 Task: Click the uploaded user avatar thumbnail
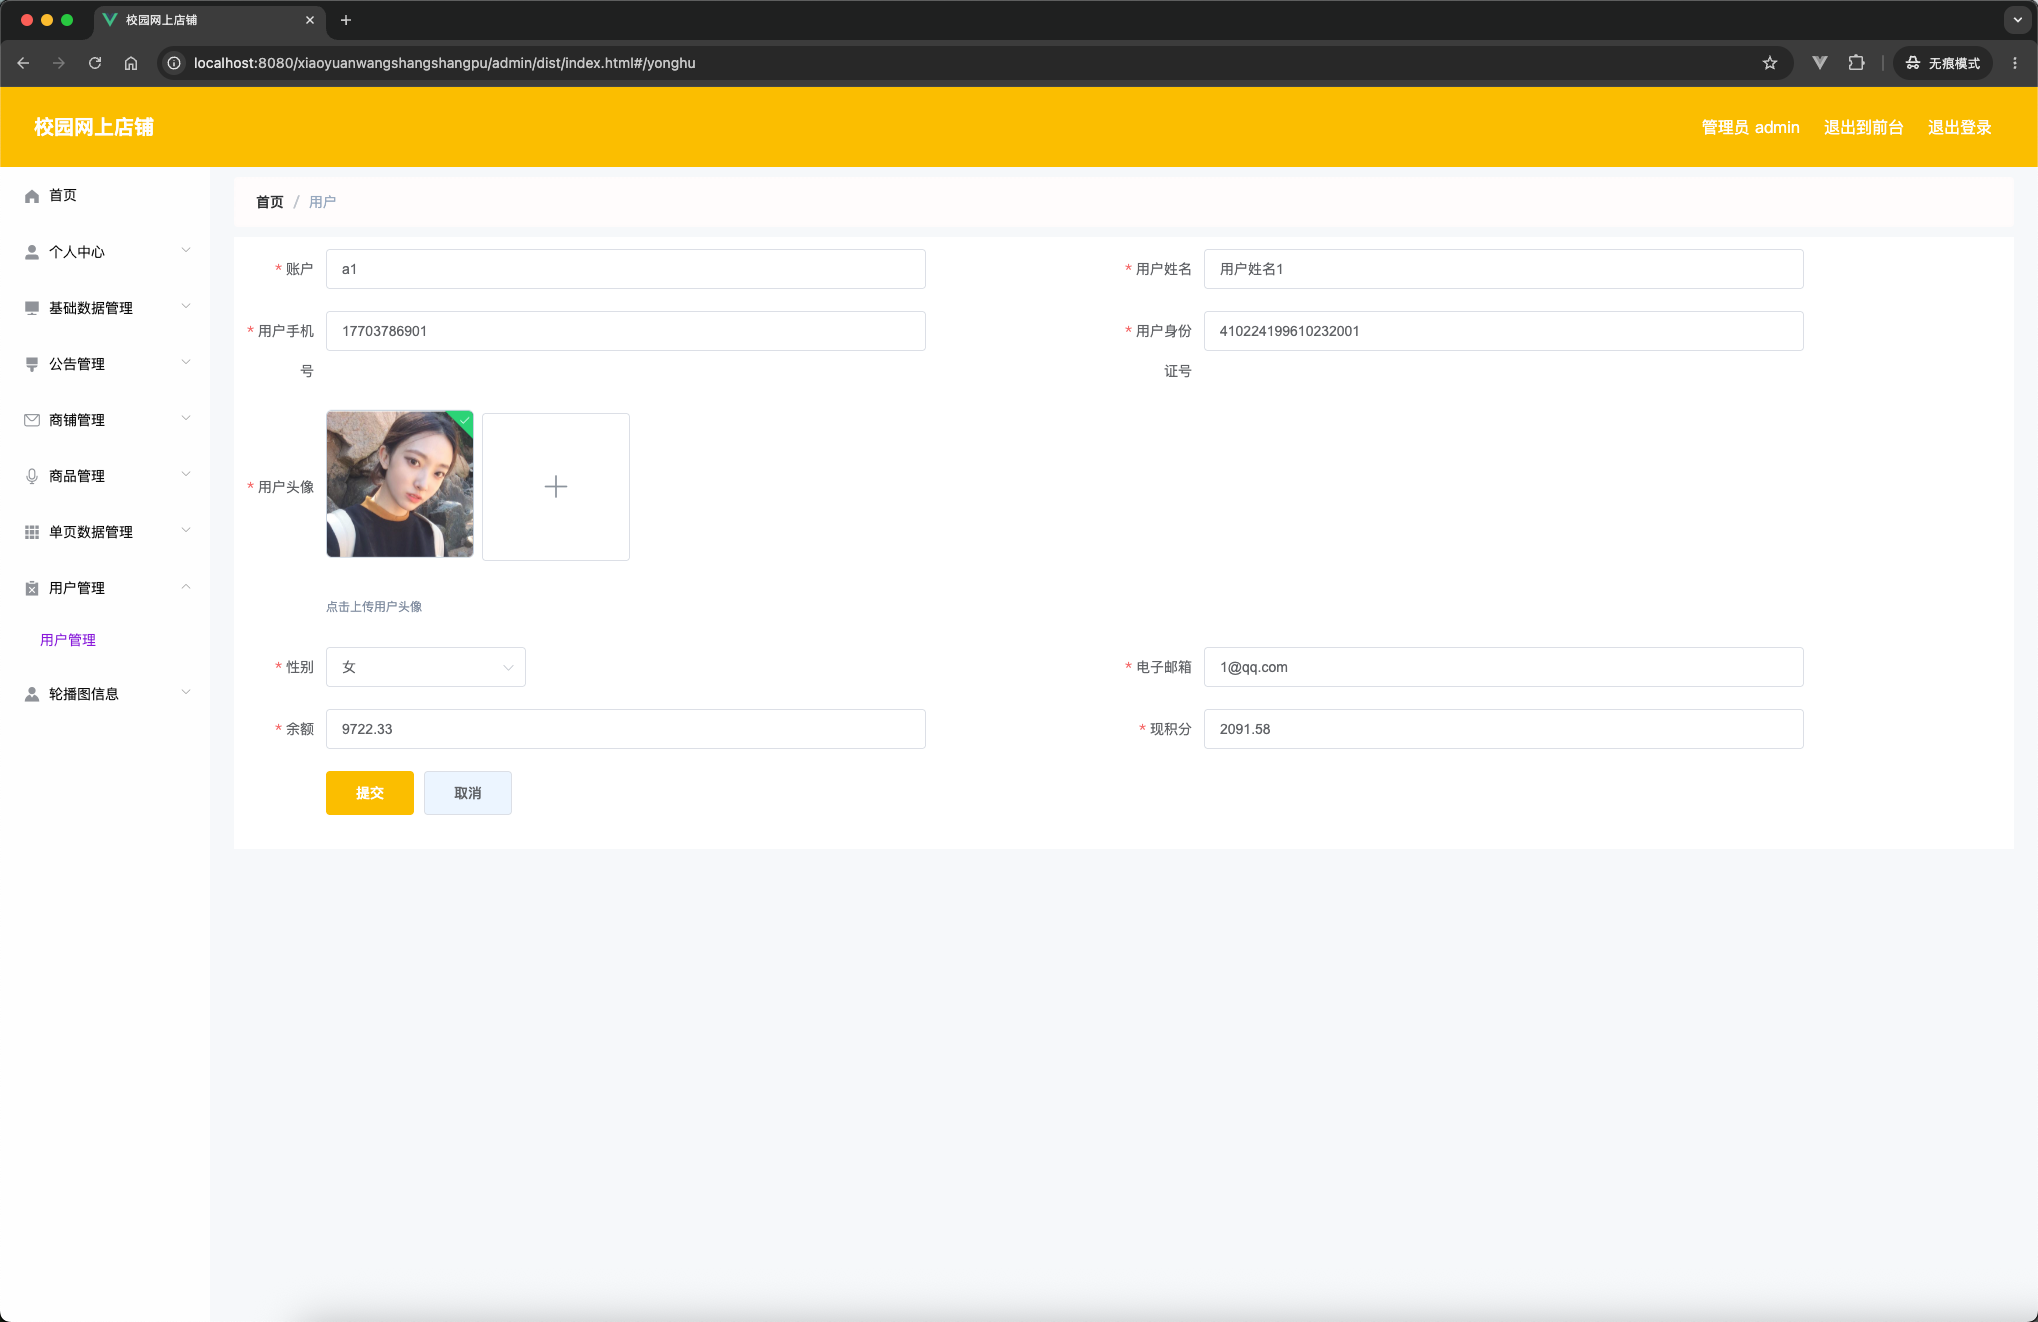pyautogui.click(x=400, y=484)
